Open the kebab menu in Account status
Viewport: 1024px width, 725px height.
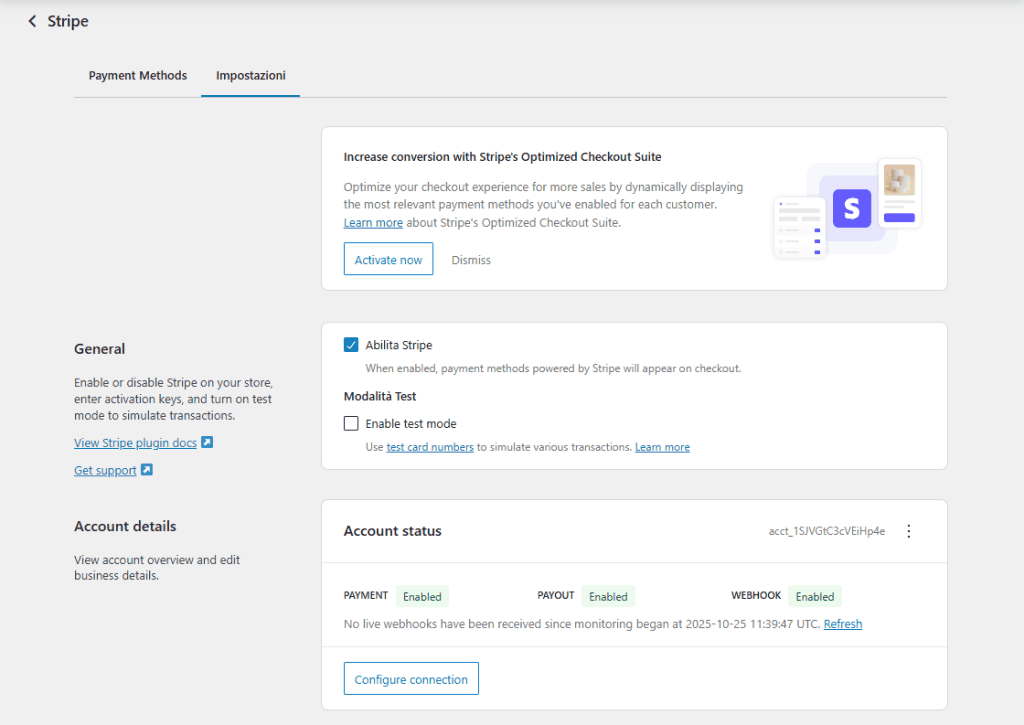pos(908,531)
